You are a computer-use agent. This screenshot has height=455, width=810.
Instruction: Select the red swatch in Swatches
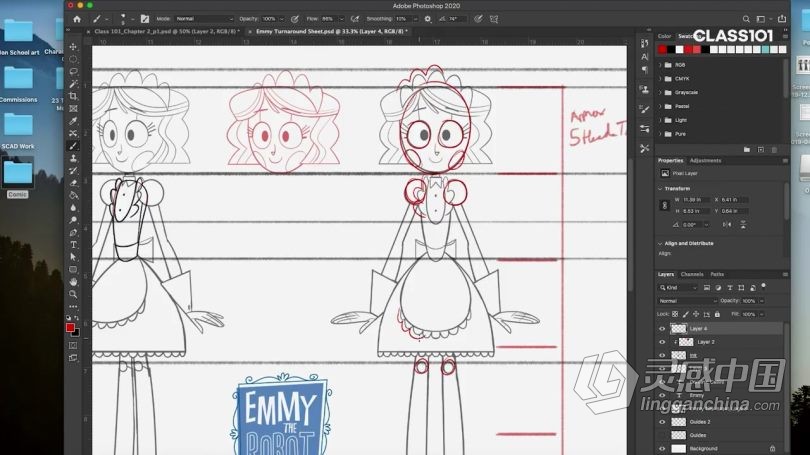coord(663,50)
